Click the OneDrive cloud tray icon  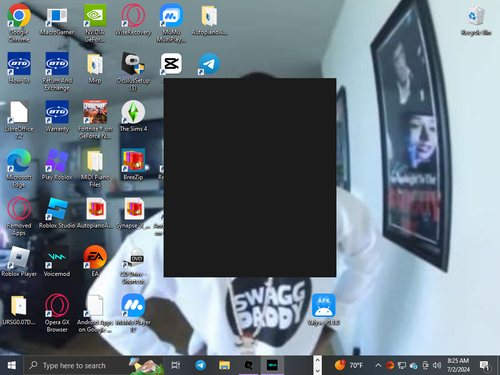pos(413,366)
